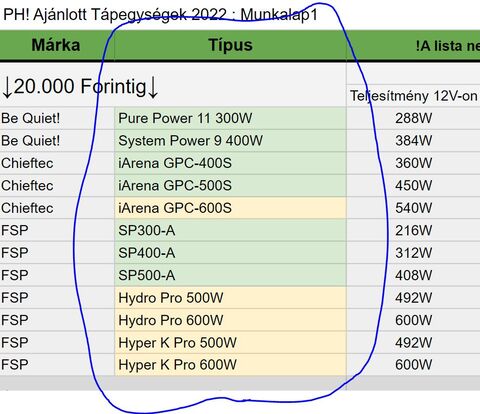Click Be Quiet! in Pure Power 11 row
The width and height of the screenshot is (480, 414).
tap(31, 118)
